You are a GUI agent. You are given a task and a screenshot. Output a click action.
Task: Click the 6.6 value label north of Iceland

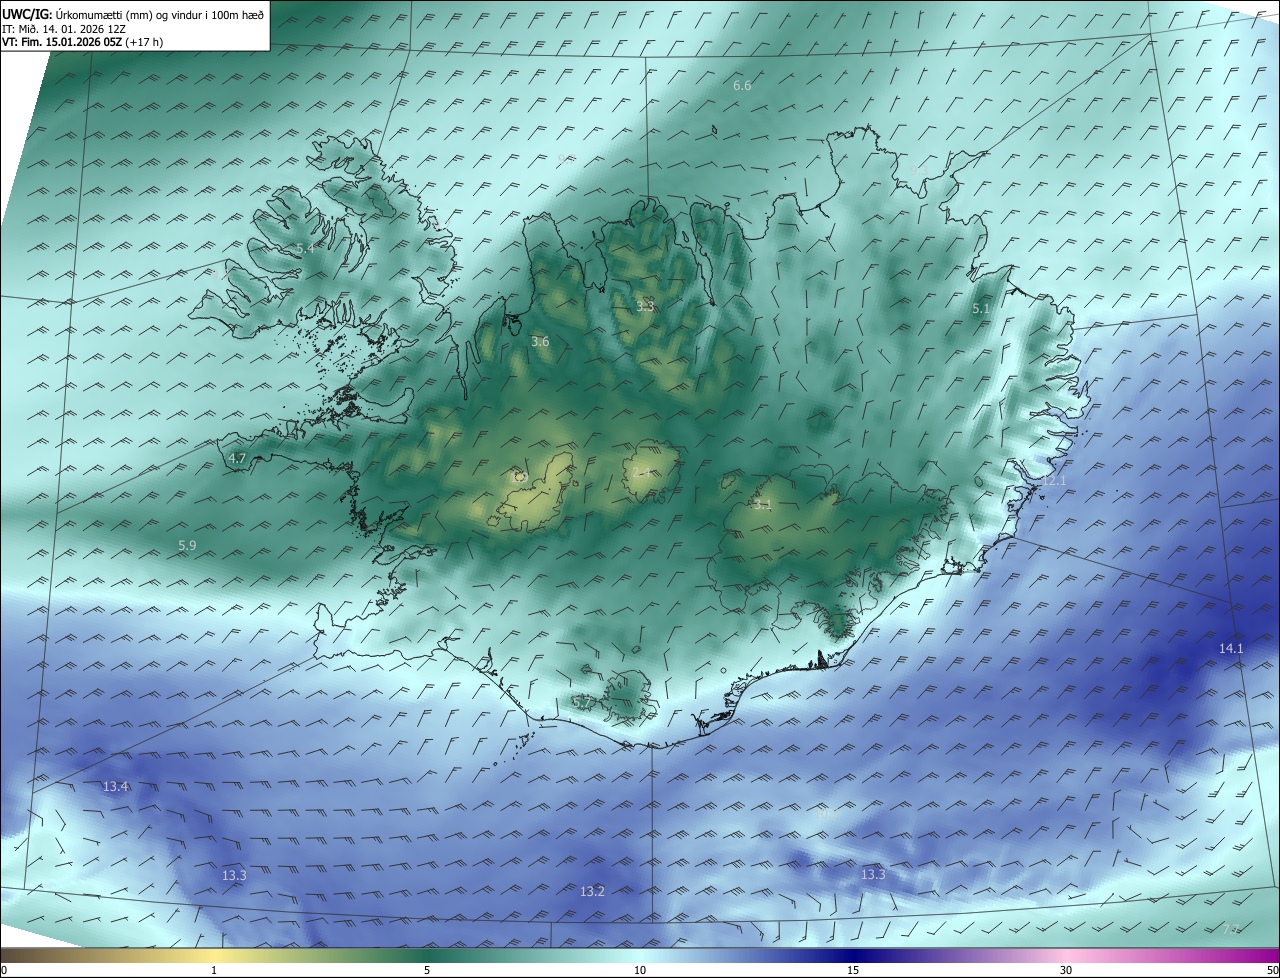click(742, 86)
